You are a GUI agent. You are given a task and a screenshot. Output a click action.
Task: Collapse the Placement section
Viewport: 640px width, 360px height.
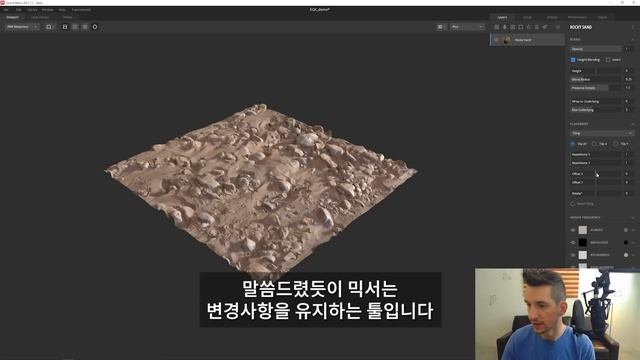point(633,124)
